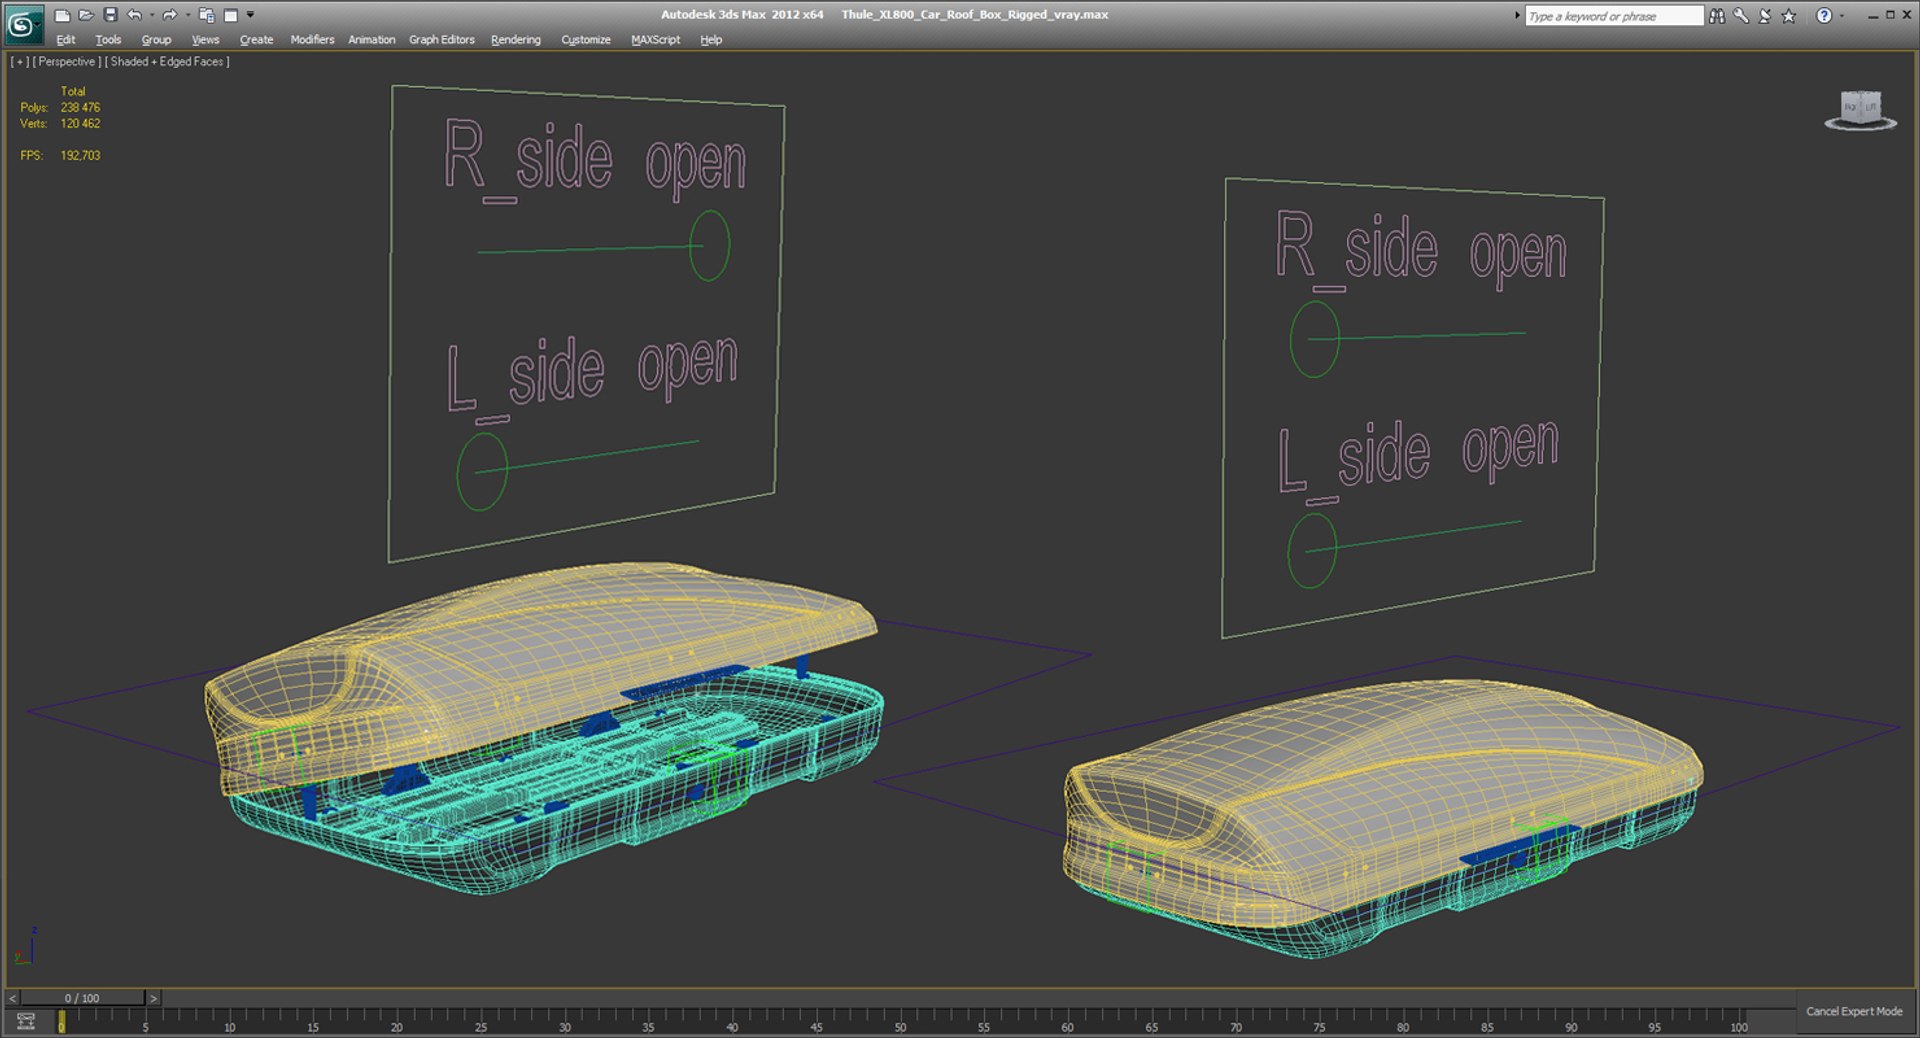Click the 0 / 100 time slider handle

tap(82, 998)
